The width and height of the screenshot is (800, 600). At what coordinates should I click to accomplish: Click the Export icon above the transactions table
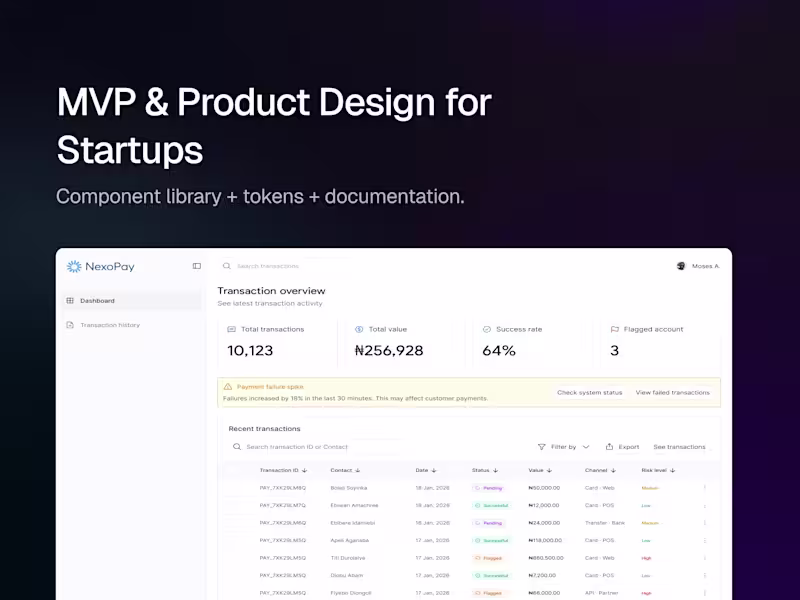pyautogui.click(x=610, y=447)
